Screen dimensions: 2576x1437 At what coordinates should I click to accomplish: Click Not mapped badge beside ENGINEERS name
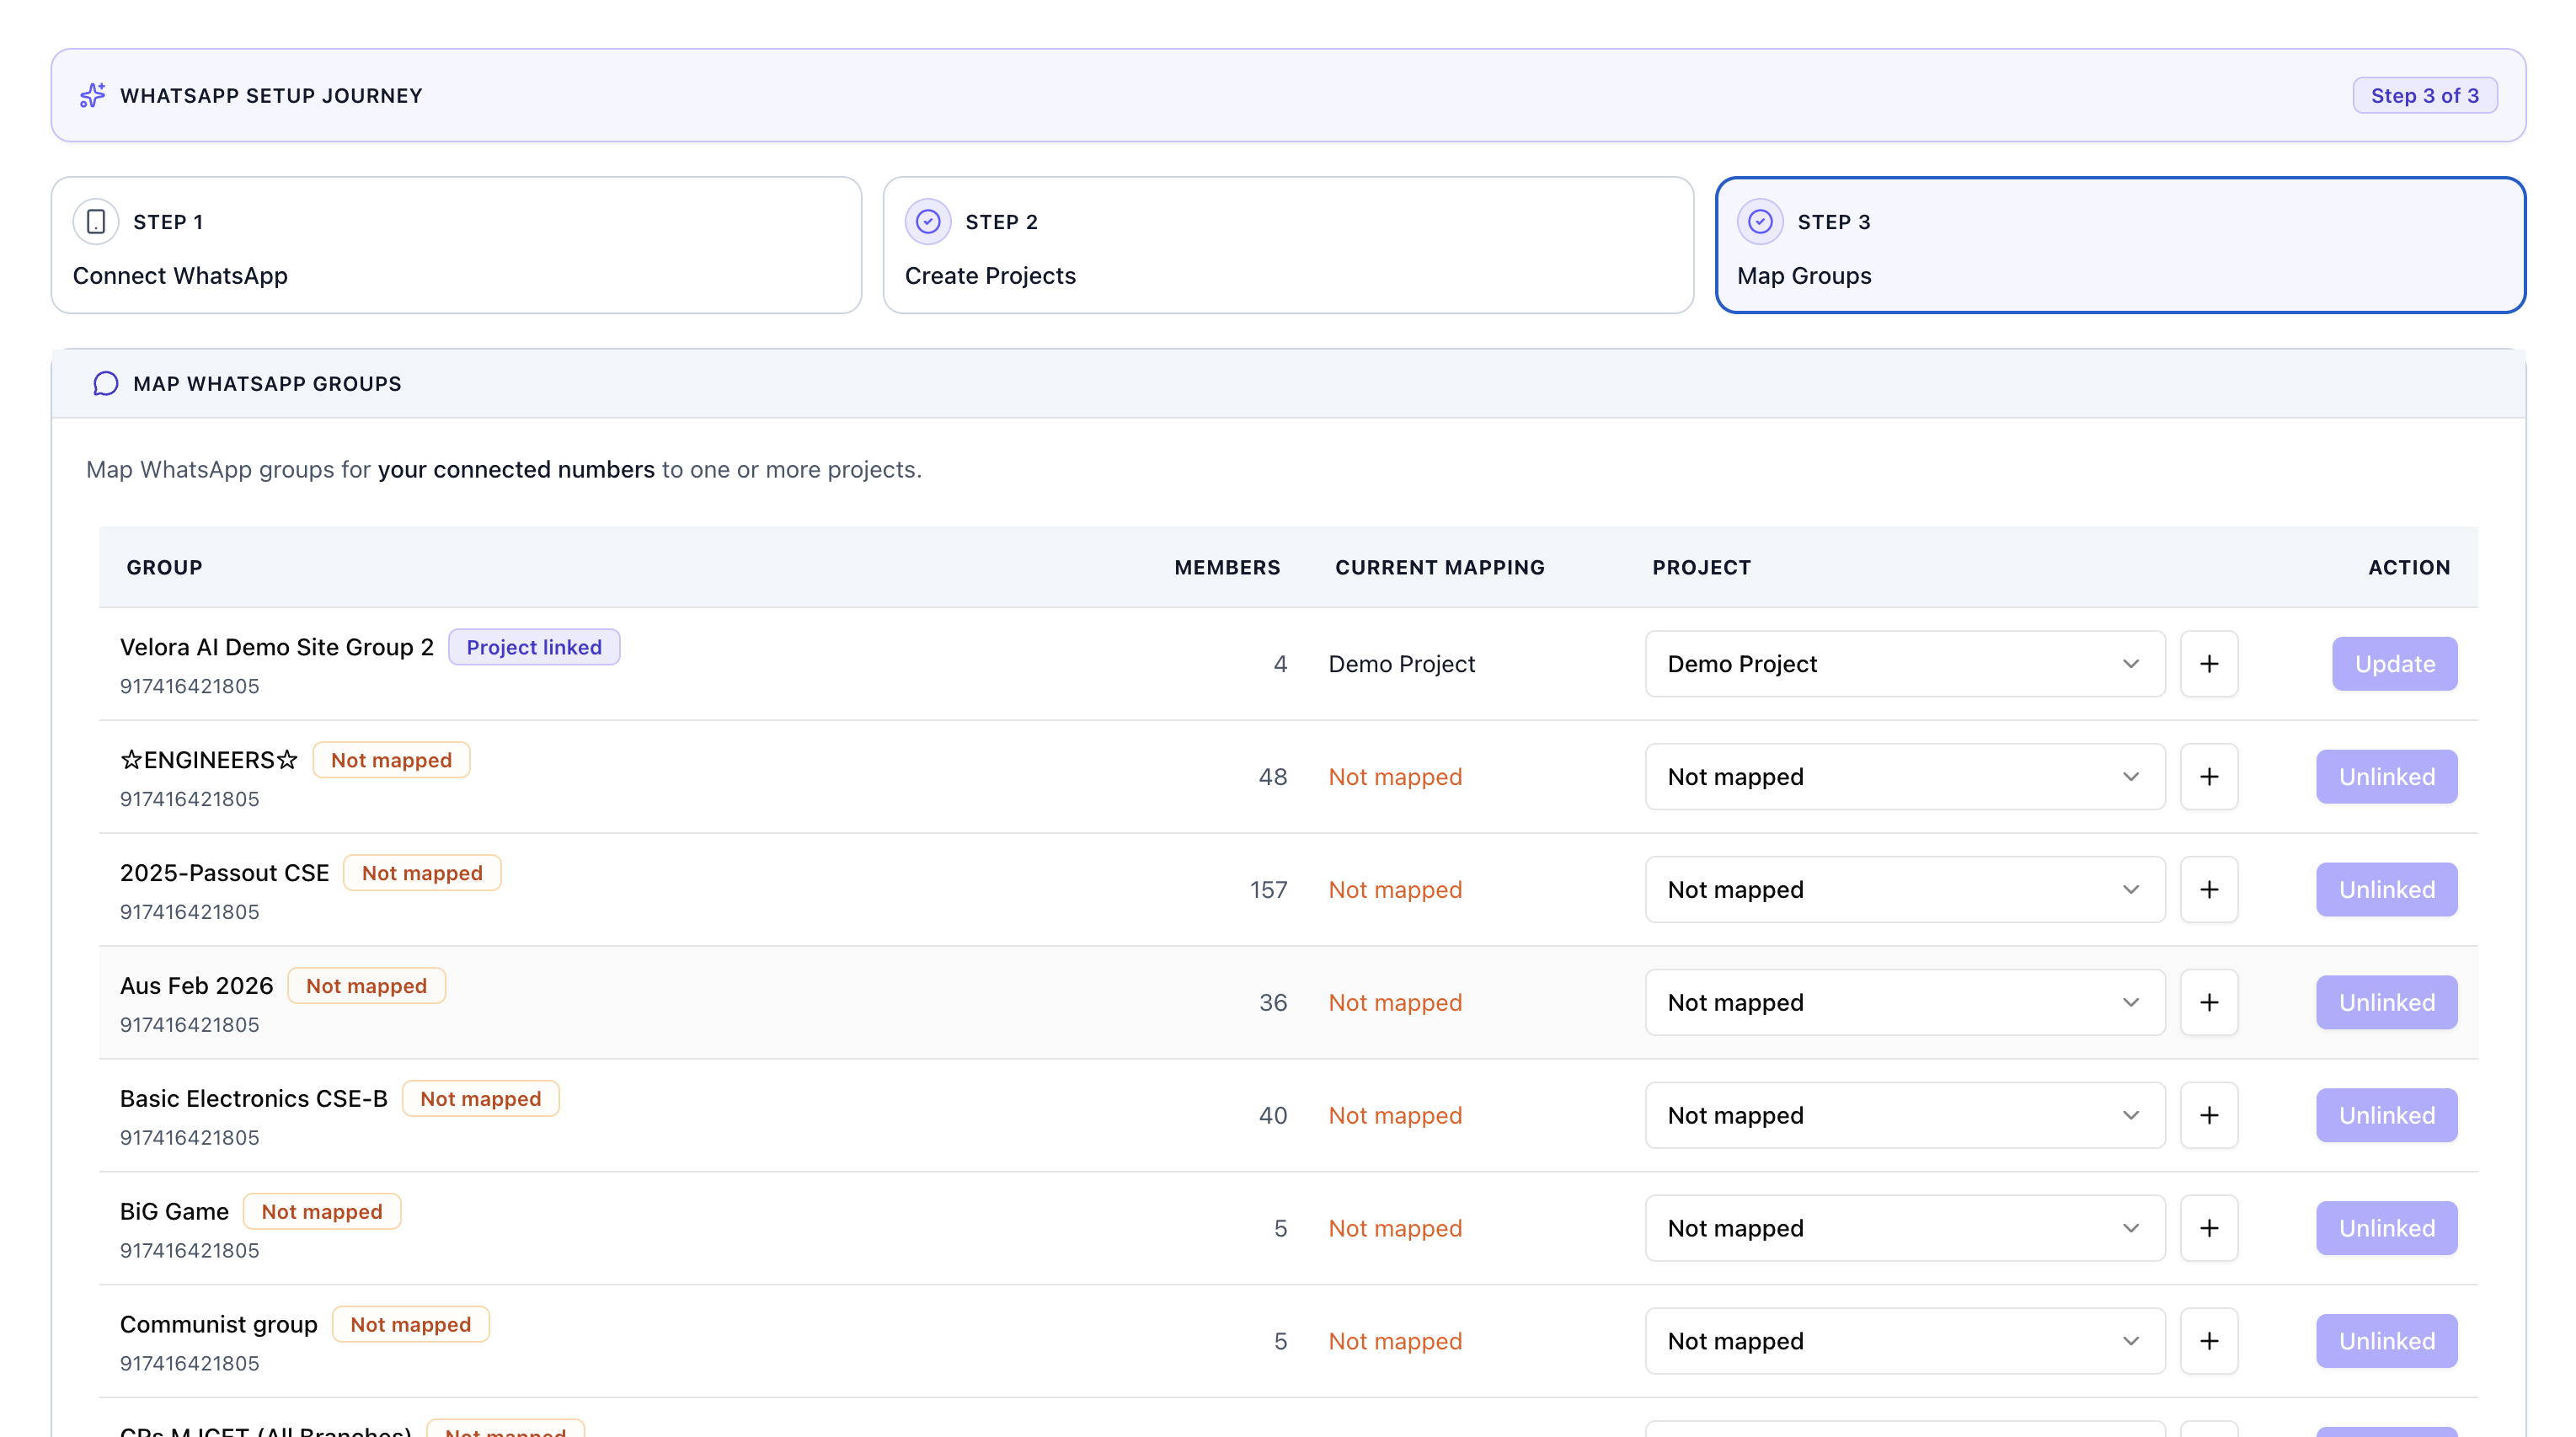click(x=391, y=760)
